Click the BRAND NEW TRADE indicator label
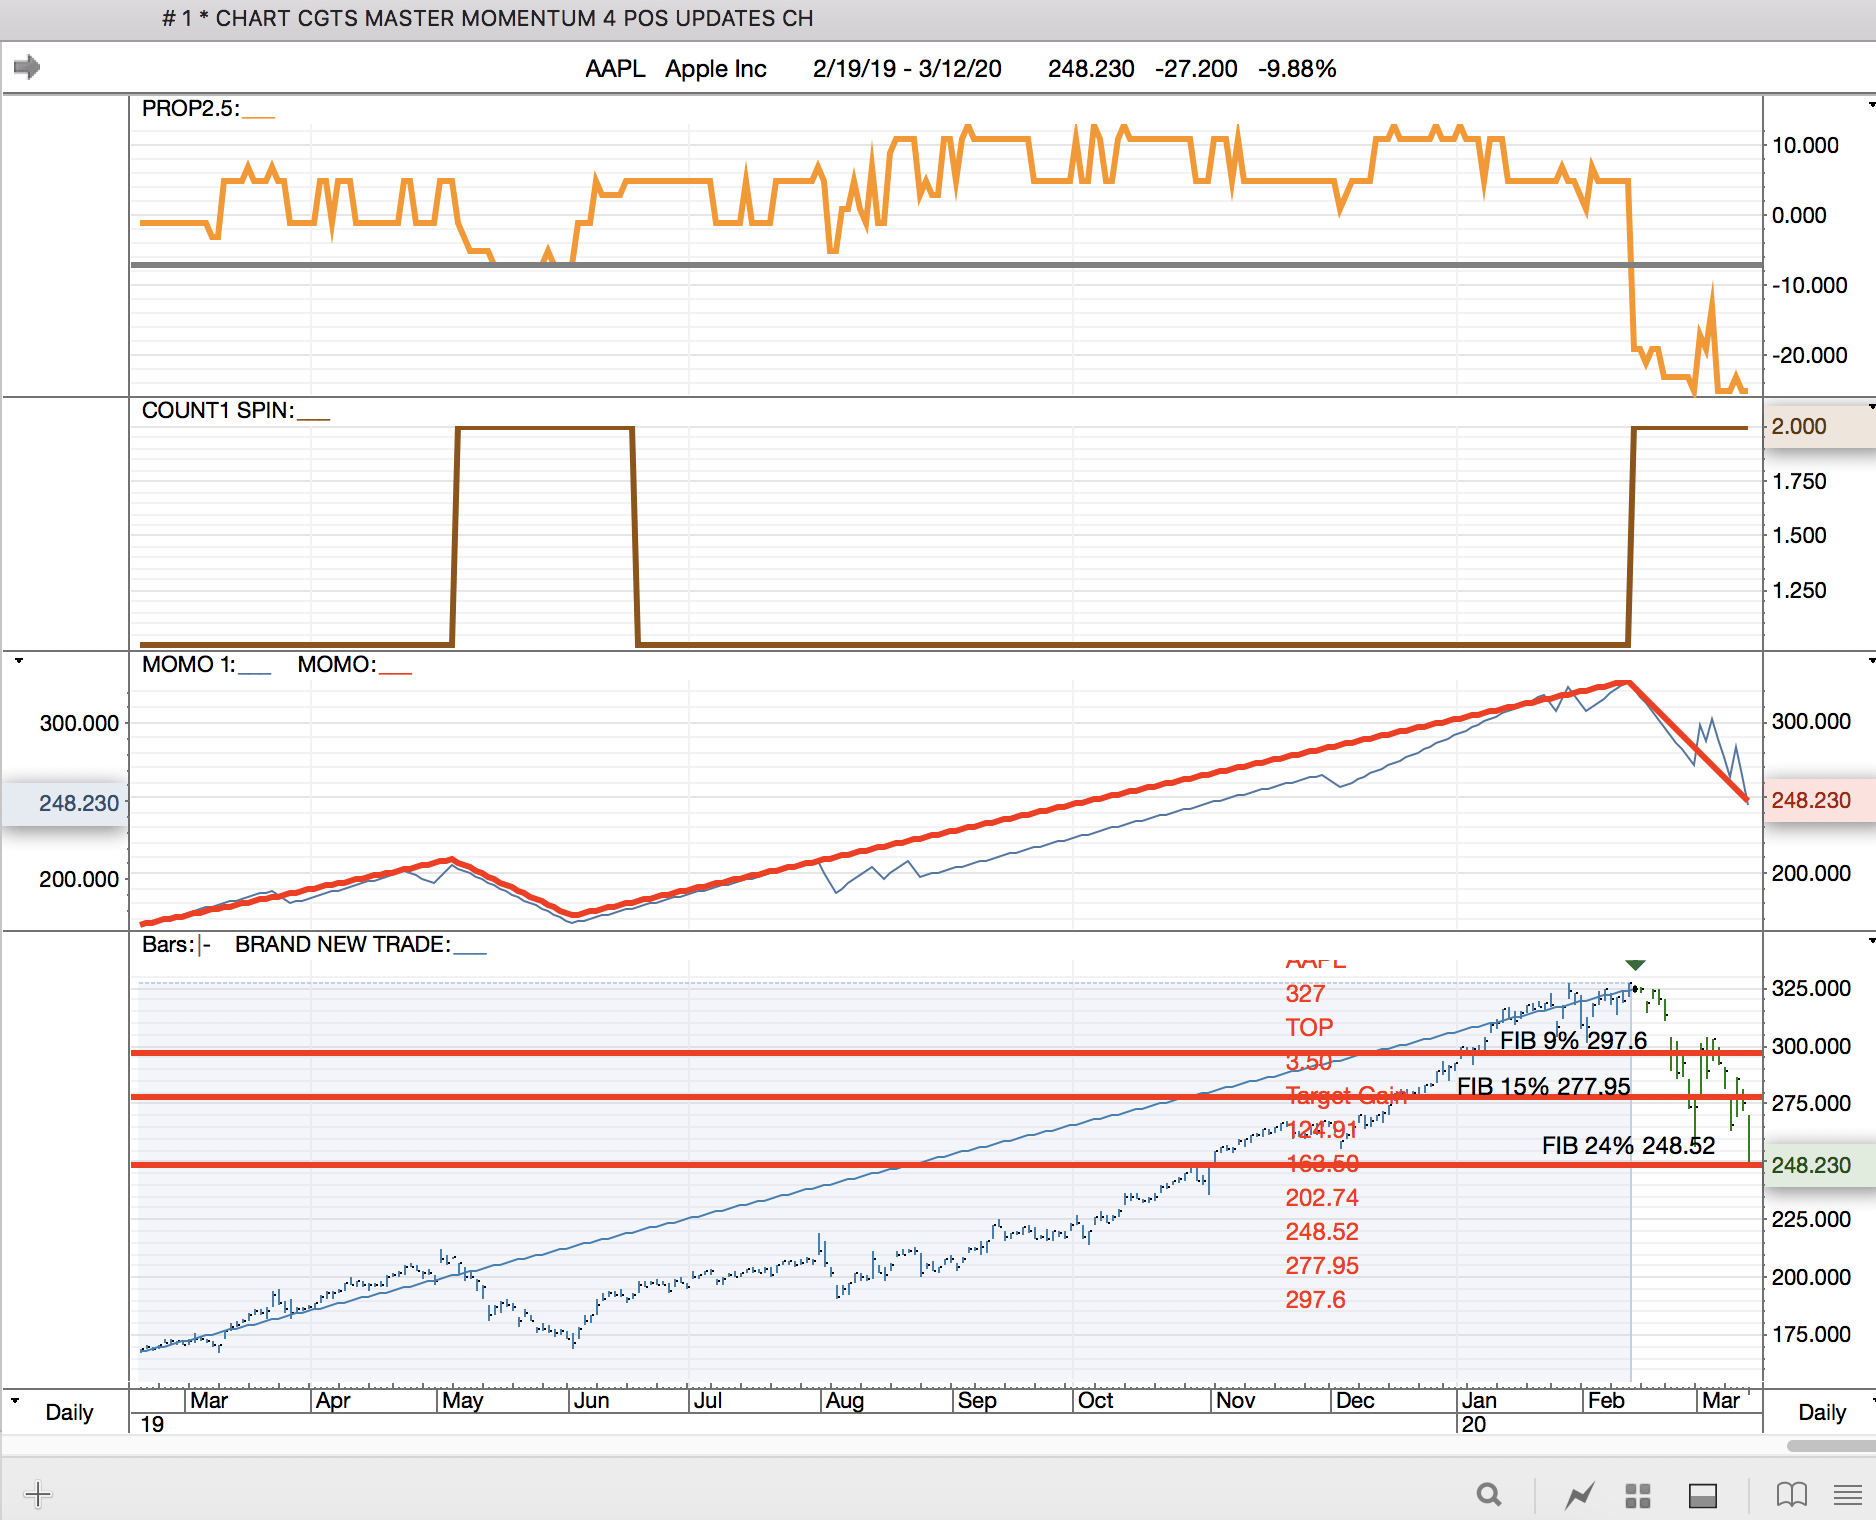1876x1520 pixels. coord(342,944)
